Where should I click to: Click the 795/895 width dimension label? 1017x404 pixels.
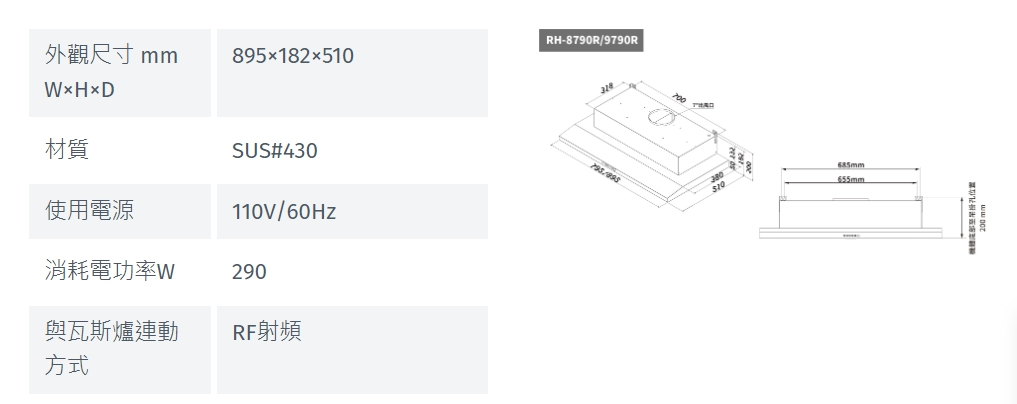(607, 172)
